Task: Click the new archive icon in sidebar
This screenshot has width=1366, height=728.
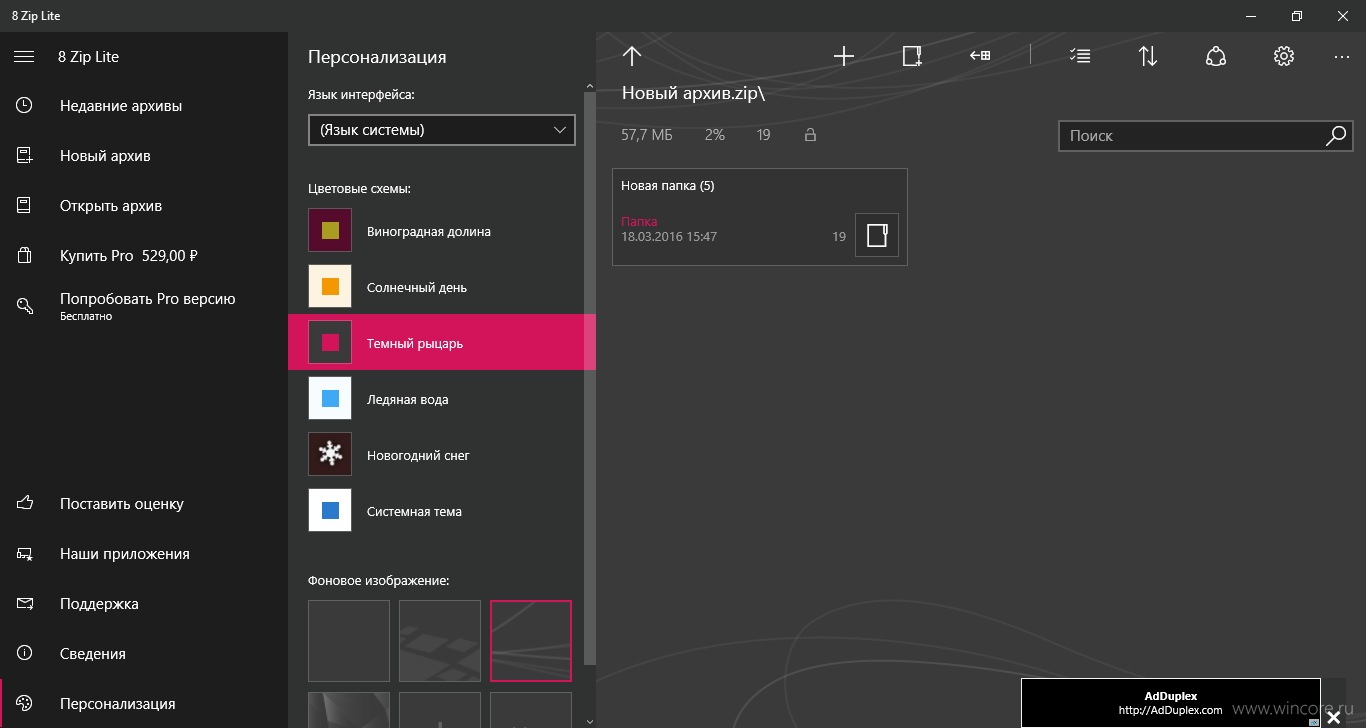Action: point(25,155)
